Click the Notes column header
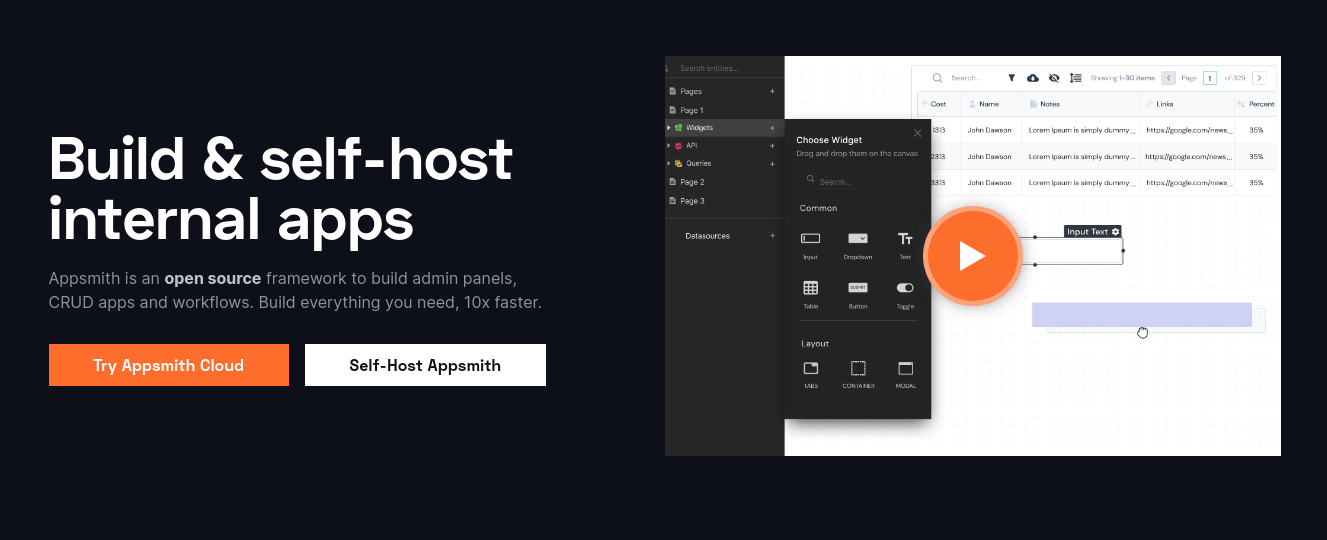 point(1080,104)
